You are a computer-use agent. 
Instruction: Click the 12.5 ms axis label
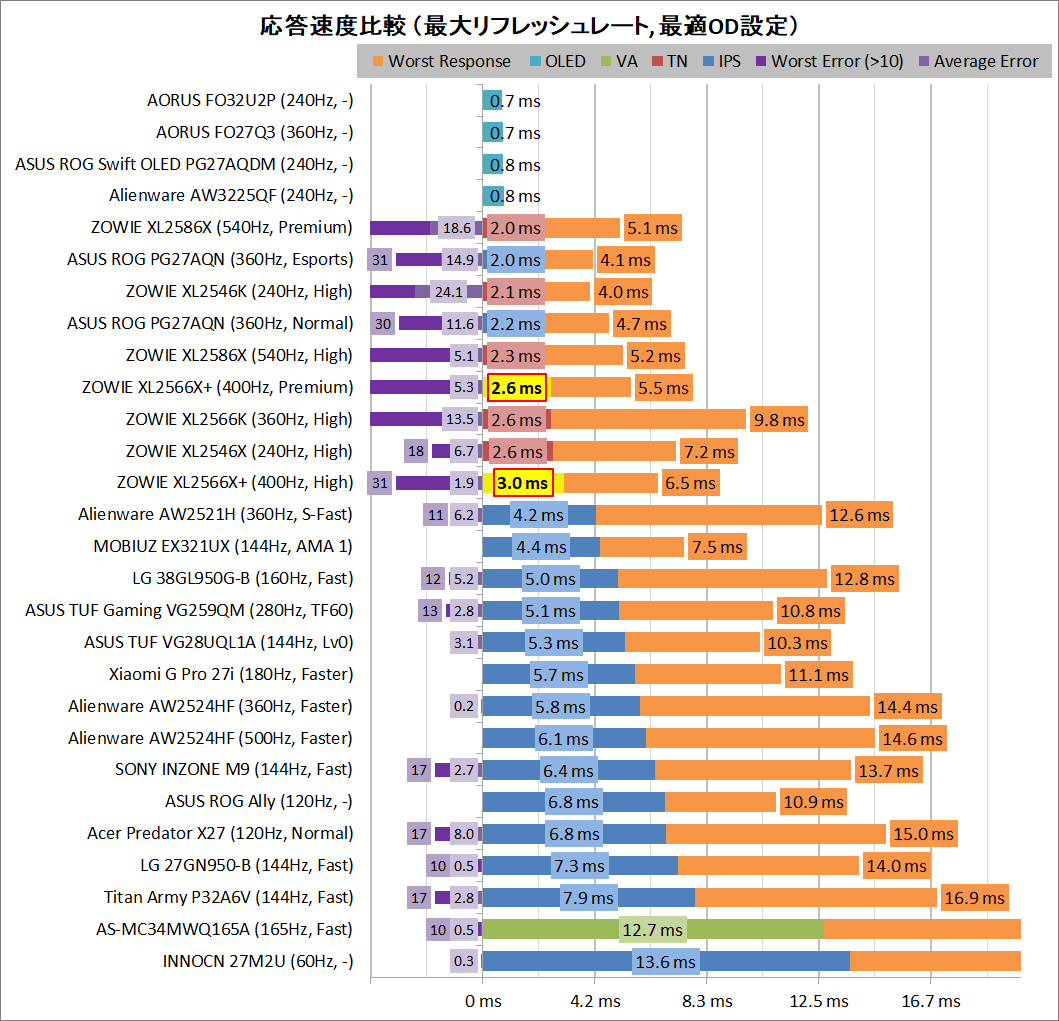click(x=819, y=1001)
